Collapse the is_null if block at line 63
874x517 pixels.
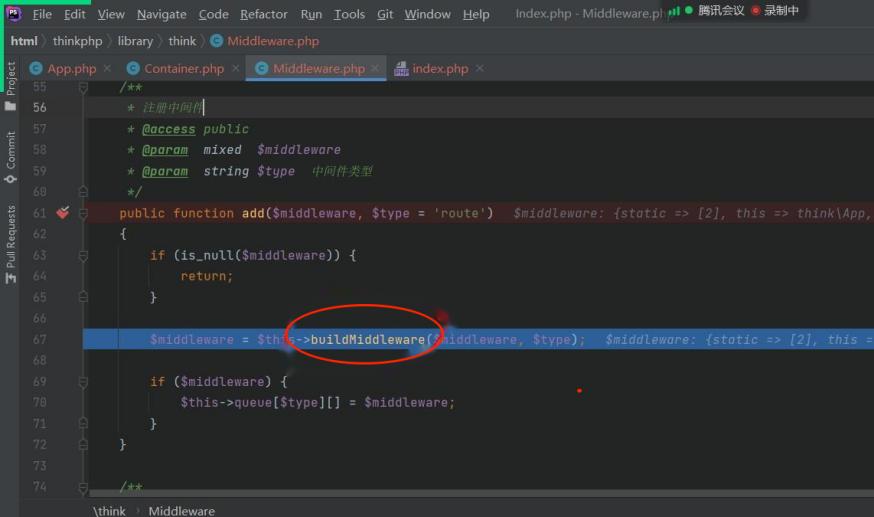pos(83,256)
